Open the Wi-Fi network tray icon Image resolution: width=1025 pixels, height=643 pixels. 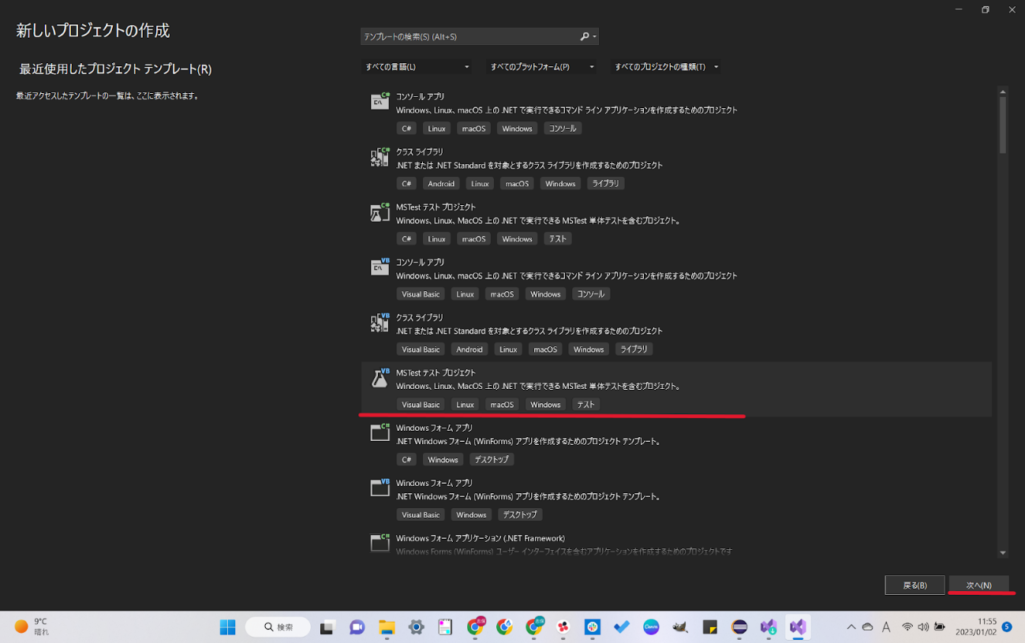pos(907,627)
